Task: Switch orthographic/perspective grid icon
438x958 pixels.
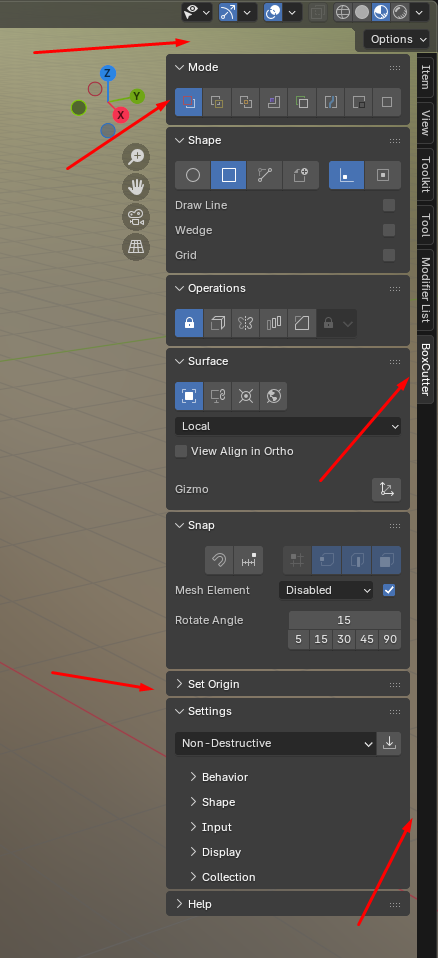Action: click(x=136, y=247)
